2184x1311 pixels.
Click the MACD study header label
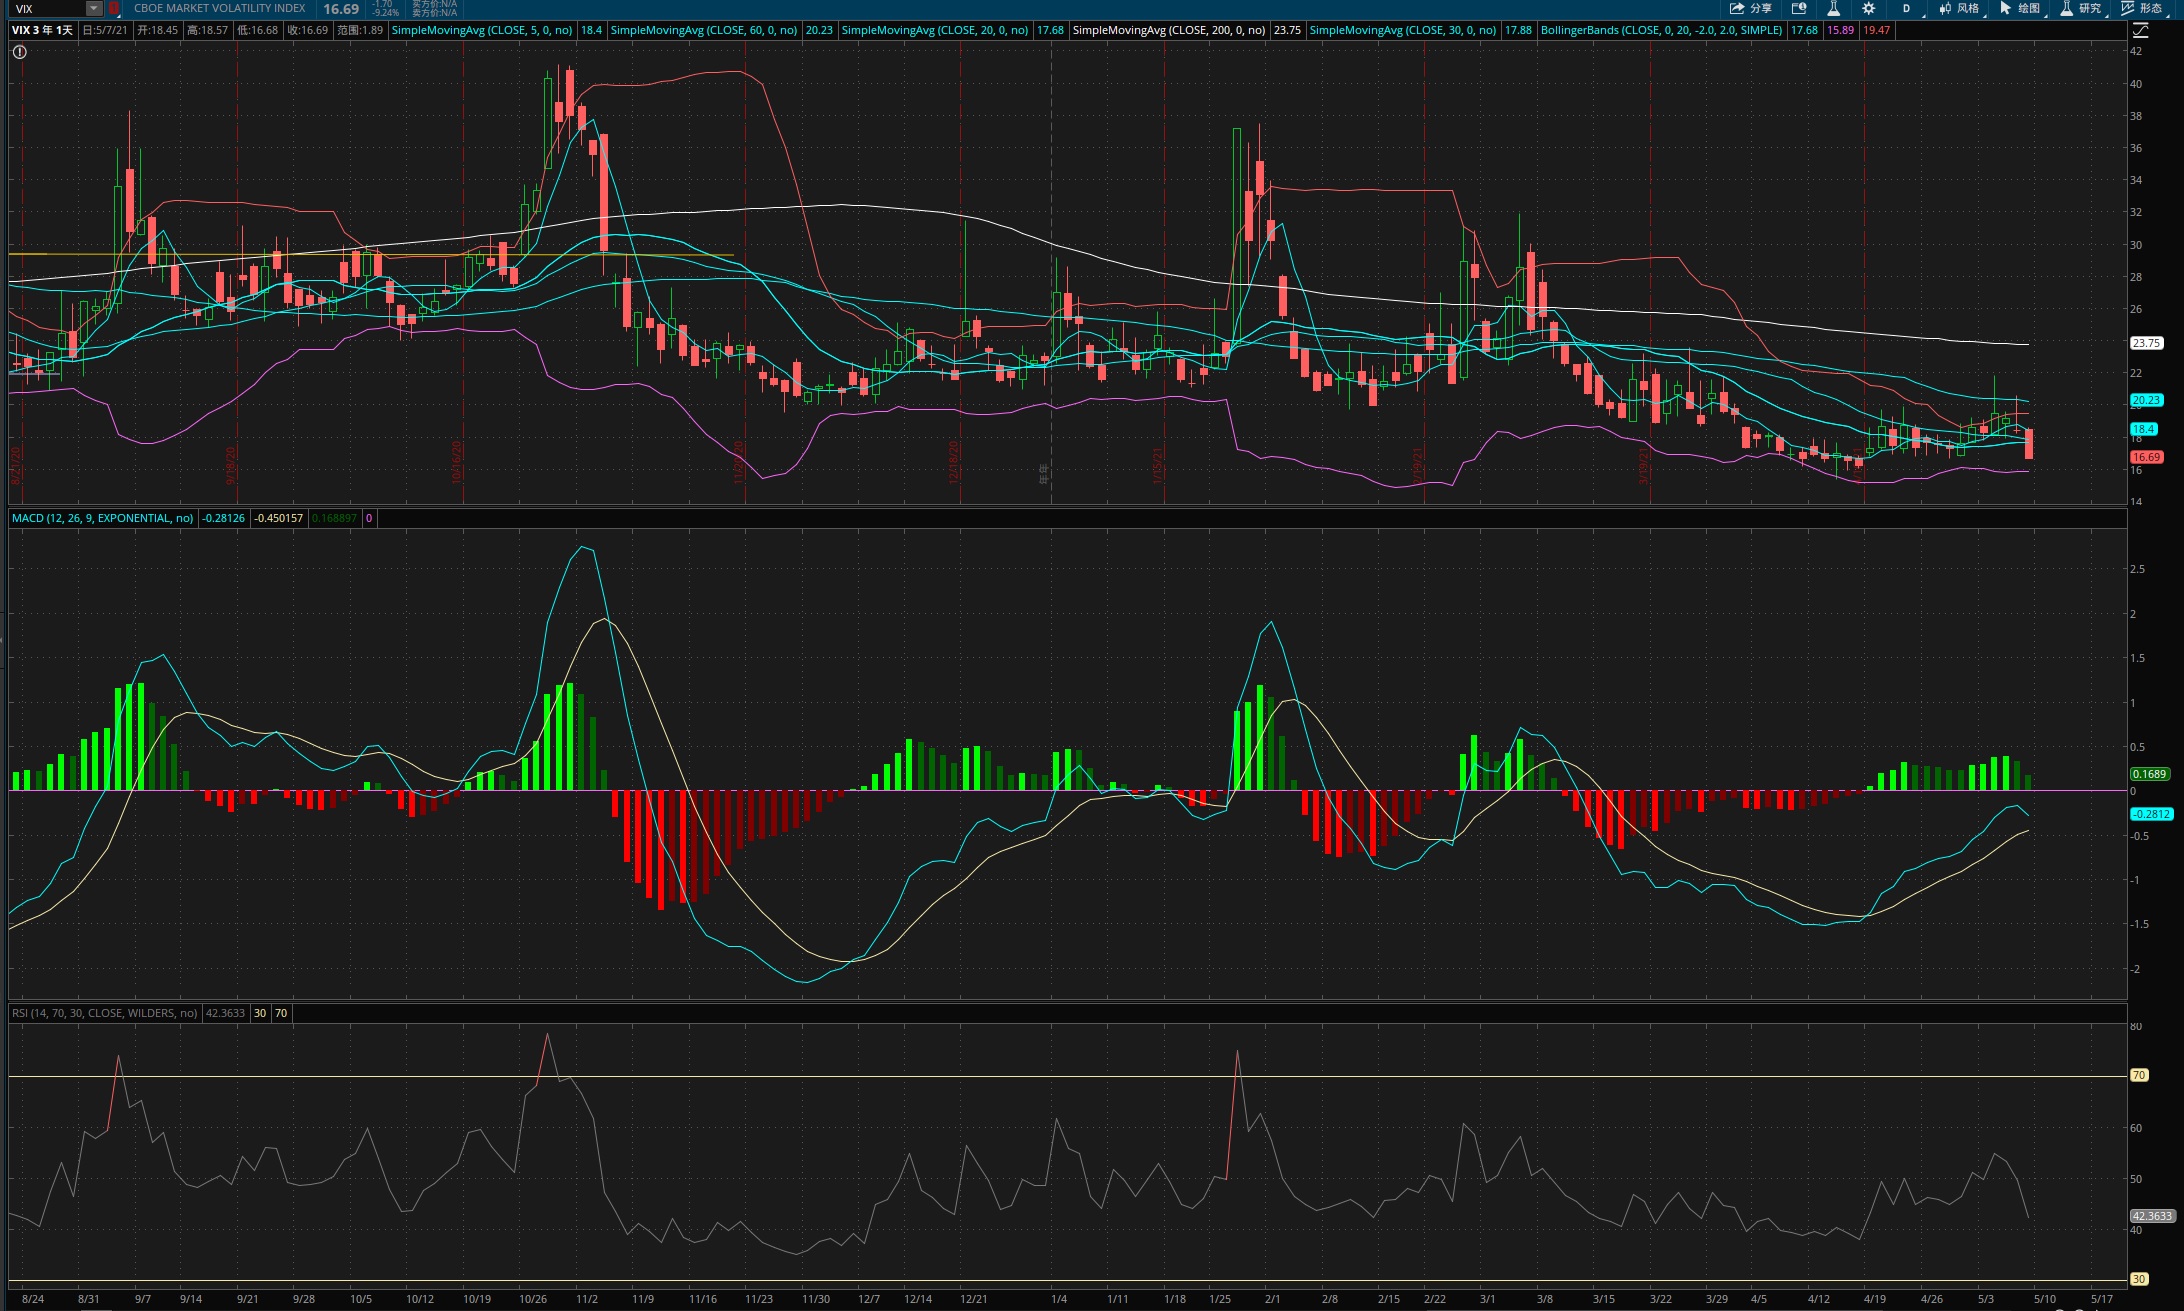(103, 518)
